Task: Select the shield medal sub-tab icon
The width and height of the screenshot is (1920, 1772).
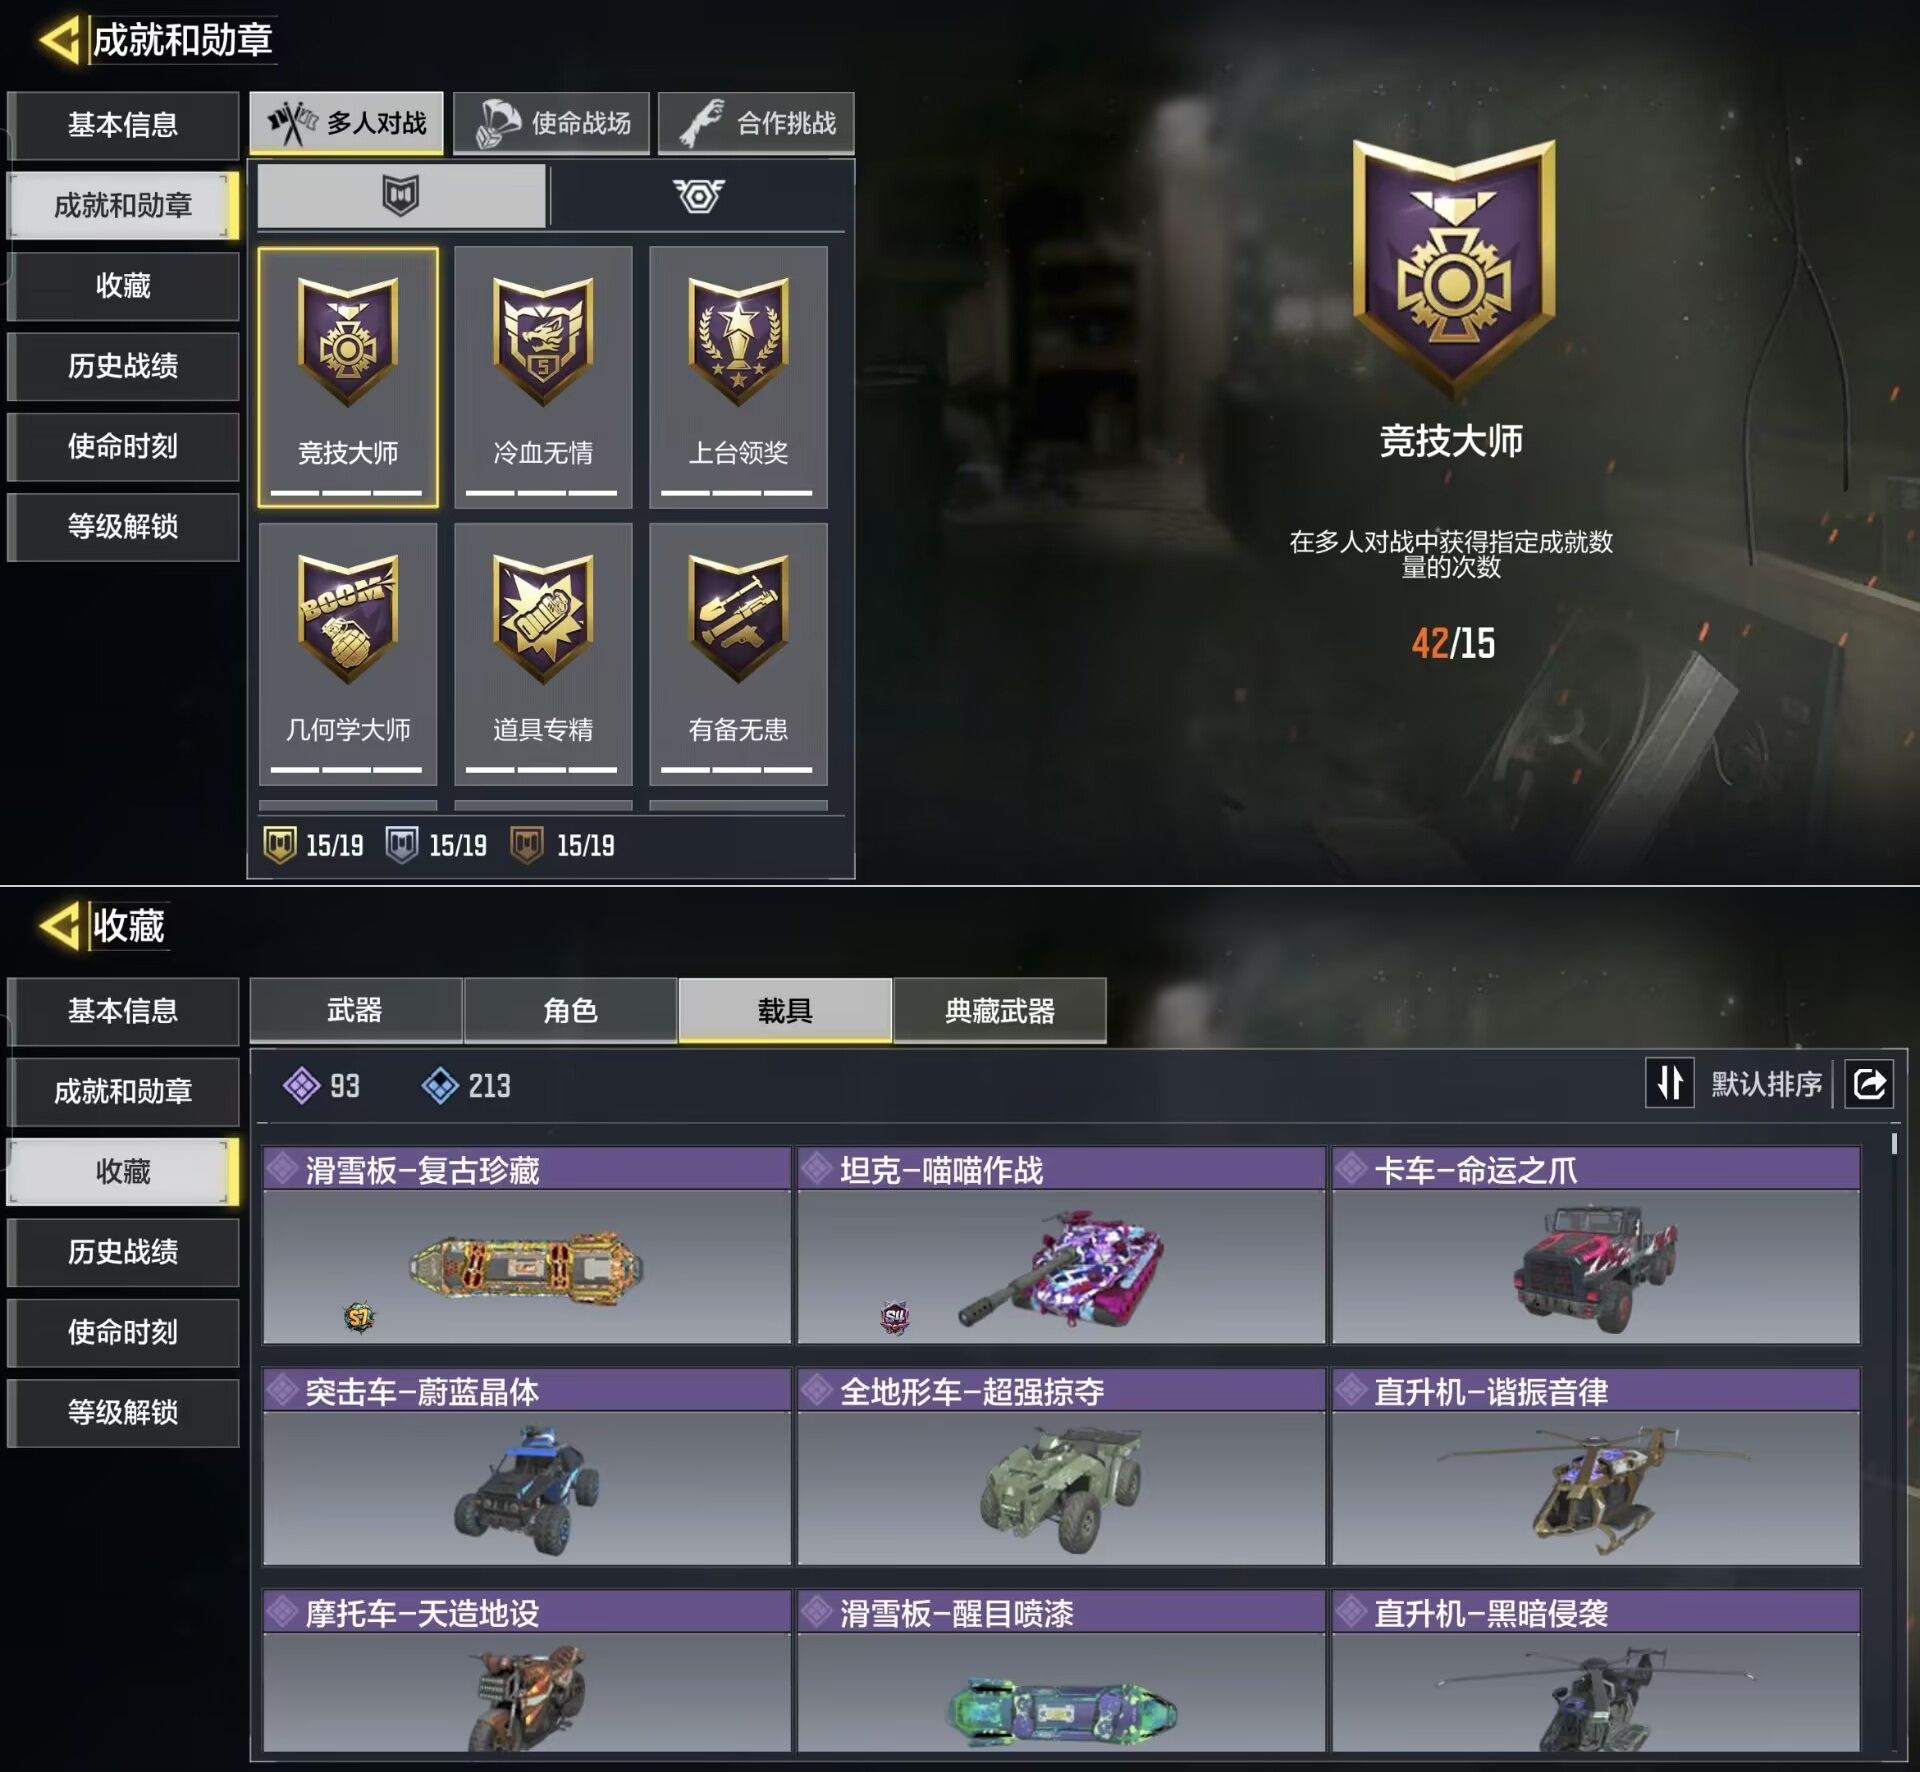Action: click(401, 195)
